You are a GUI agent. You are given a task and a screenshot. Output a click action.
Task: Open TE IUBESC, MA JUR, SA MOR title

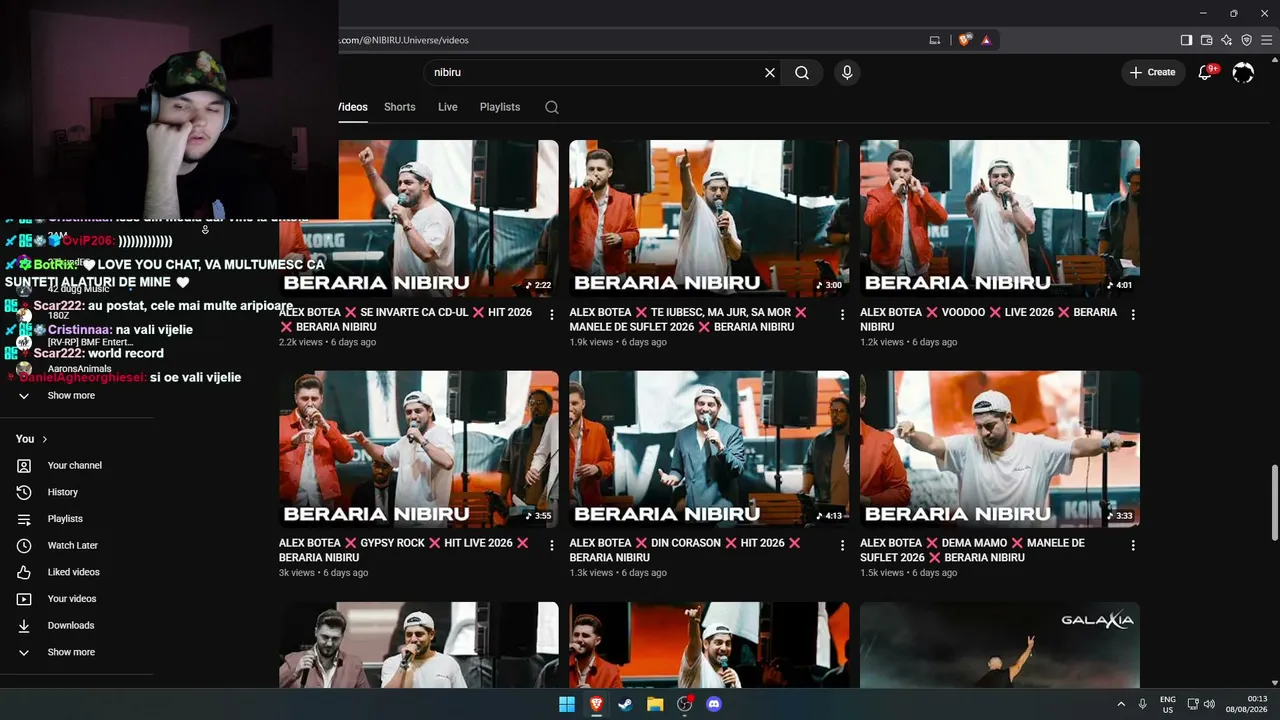click(688, 319)
